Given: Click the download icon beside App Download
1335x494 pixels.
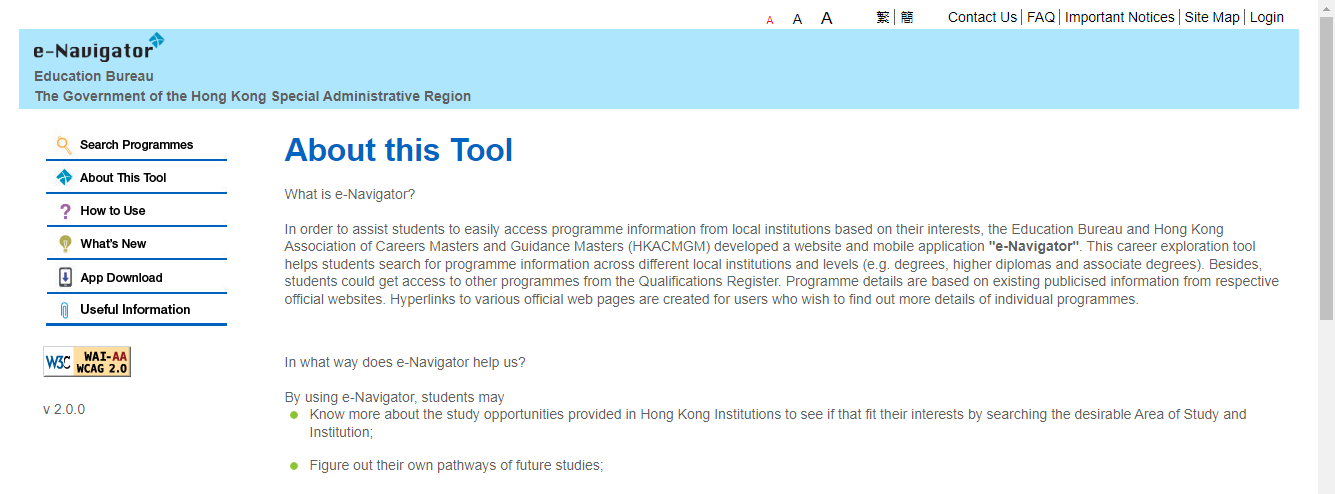Looking at the screenshot, I should coord(65,277).
